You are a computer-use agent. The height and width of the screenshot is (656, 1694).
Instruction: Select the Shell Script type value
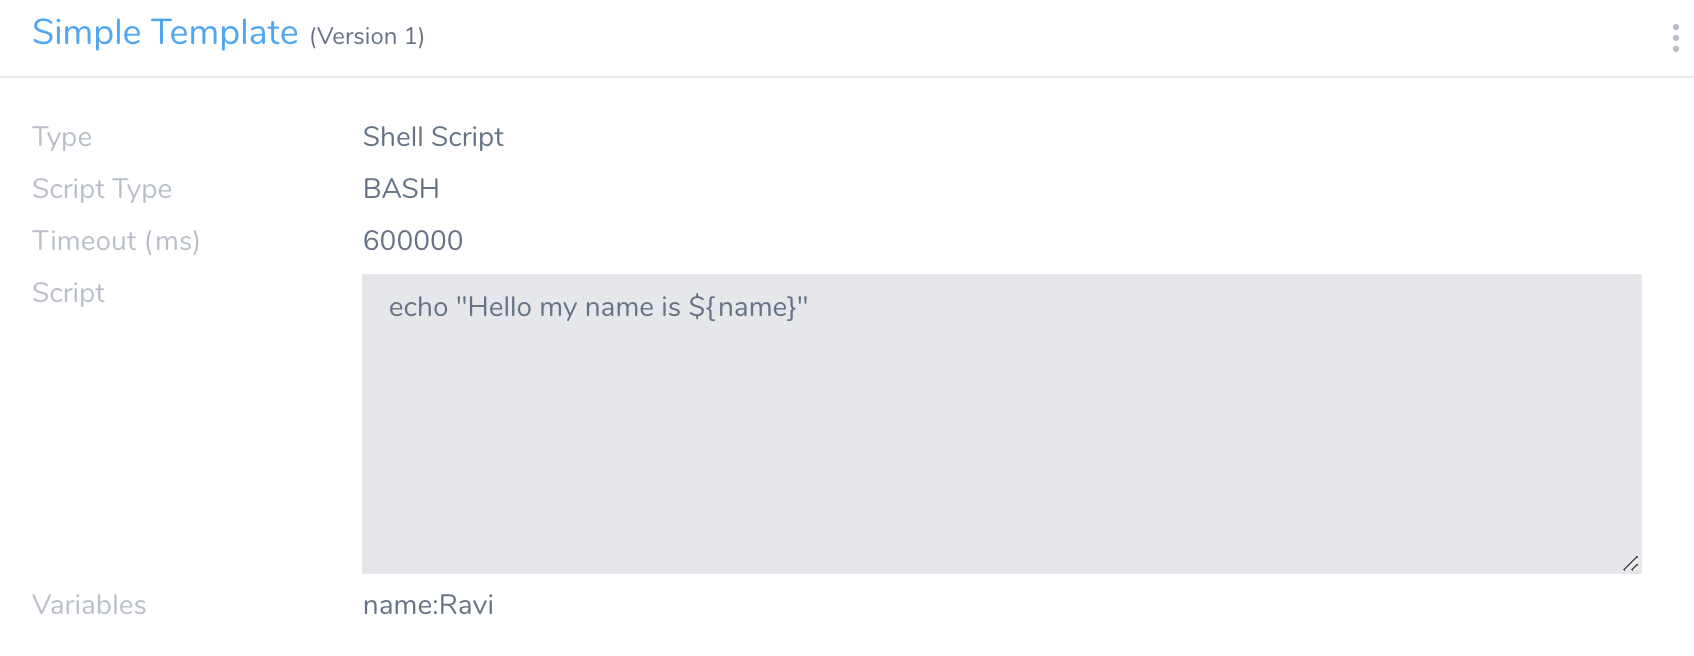point(433,137)
